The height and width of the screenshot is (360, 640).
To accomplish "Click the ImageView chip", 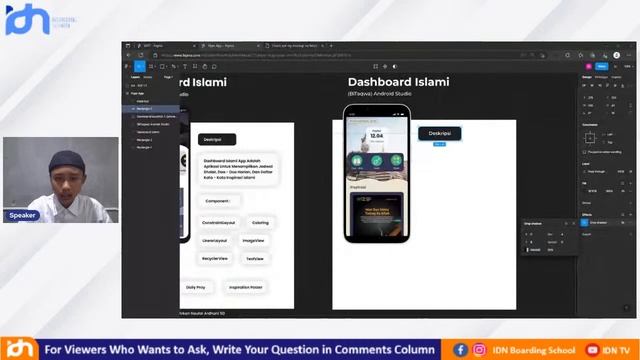I will click(253, 241).
